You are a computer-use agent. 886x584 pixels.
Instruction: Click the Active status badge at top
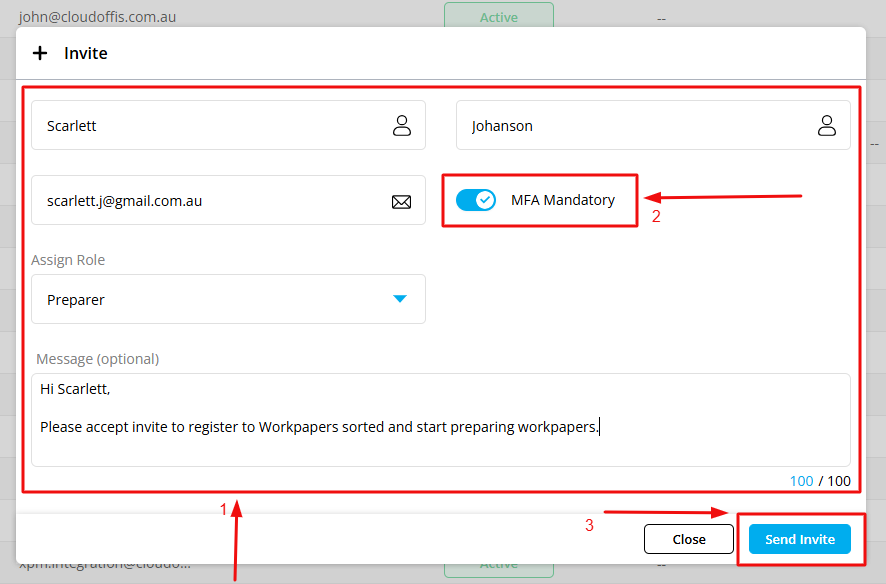tap(498, 17)
